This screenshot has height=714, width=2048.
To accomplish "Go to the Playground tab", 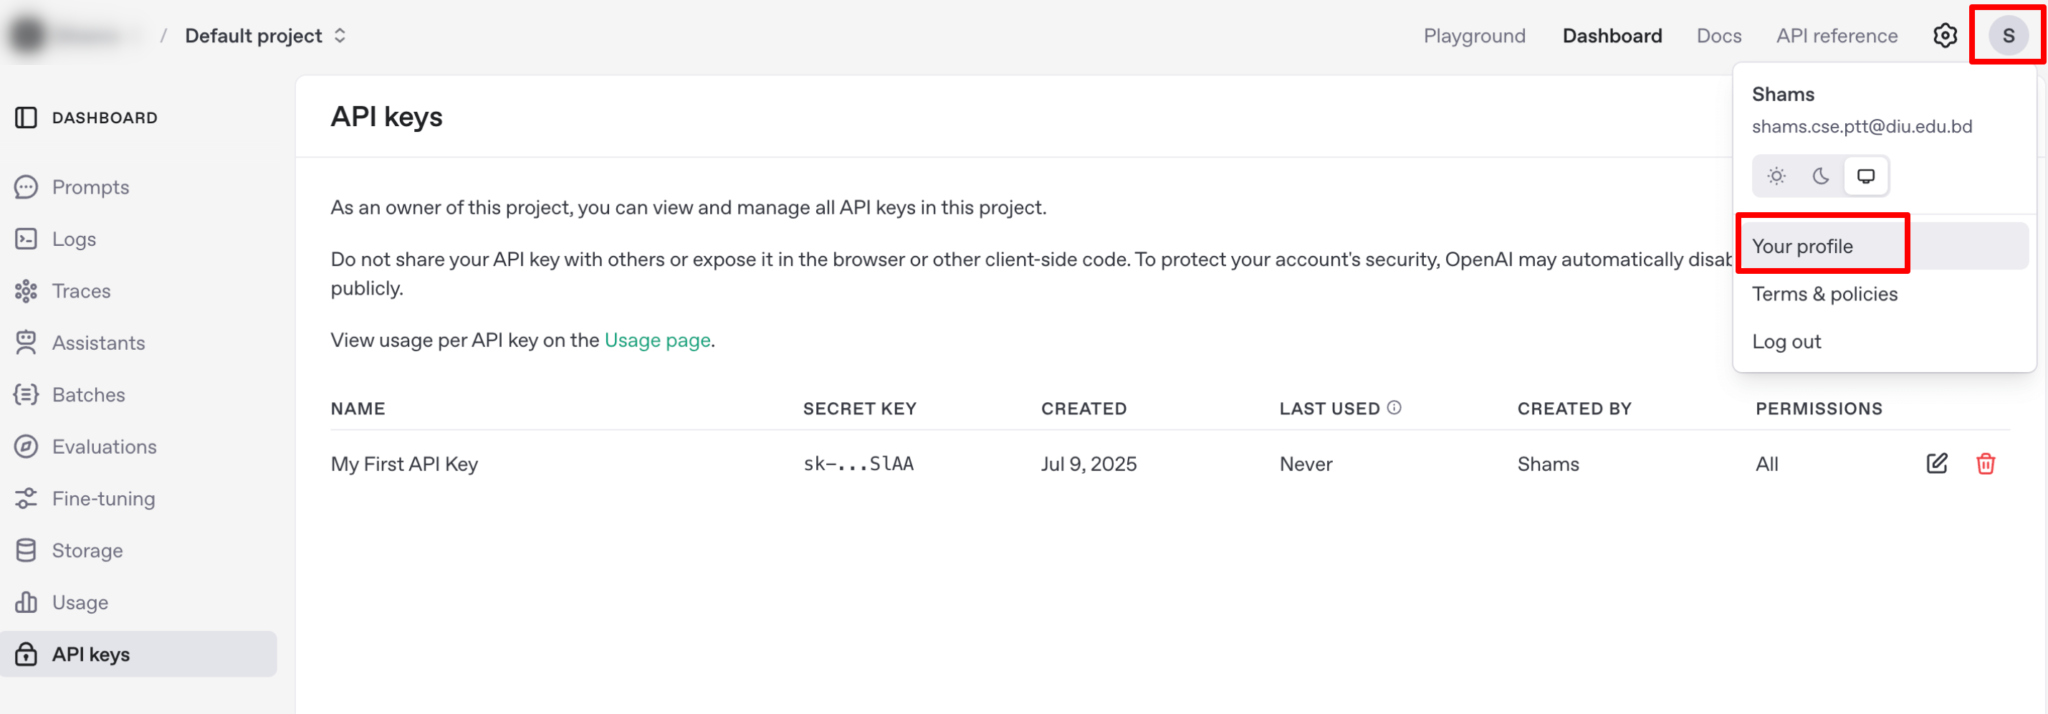I will (1474, 36).
